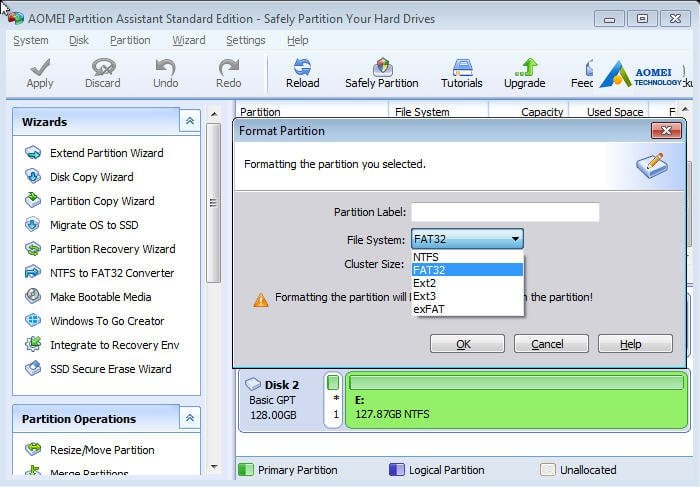Open the Settings menu
The width and height of the screenshot is (700, 487).
pos(246,40)
